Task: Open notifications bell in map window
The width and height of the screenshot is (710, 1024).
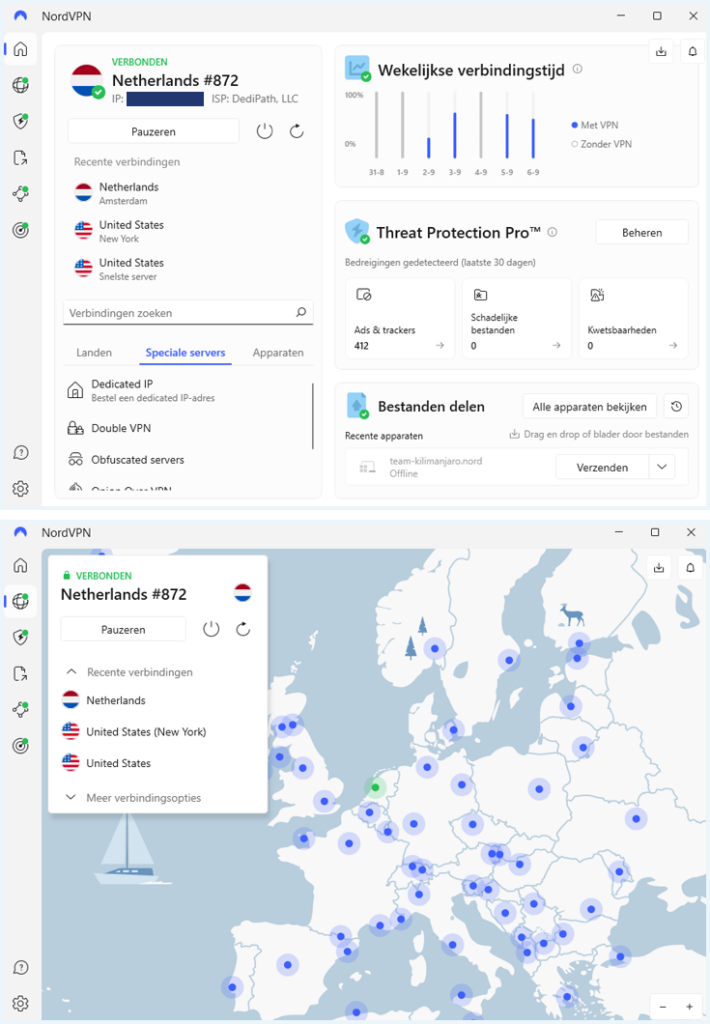Action: coord(690,568)
